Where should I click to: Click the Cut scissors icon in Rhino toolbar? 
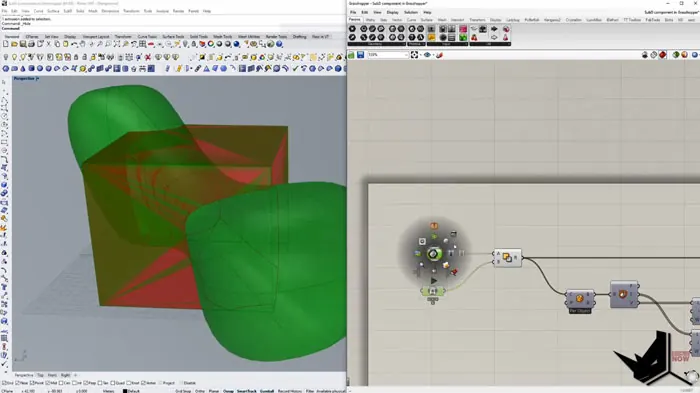tap(49, 44)
